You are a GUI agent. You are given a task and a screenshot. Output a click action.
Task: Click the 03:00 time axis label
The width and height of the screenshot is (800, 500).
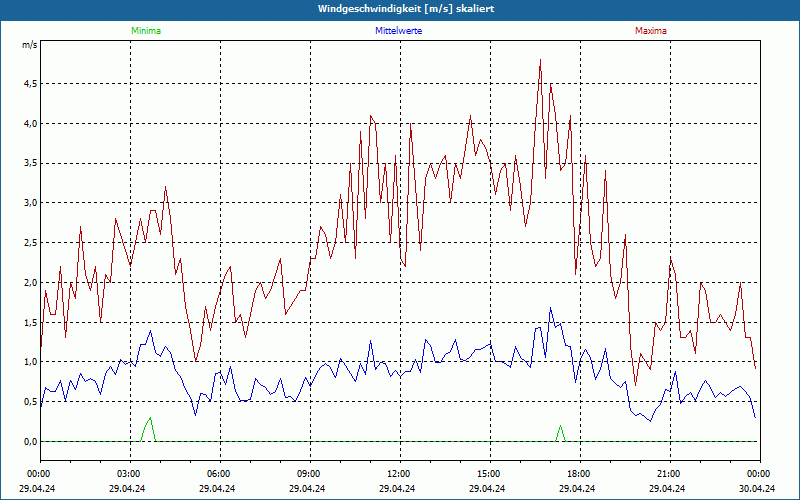coord(128,474)
